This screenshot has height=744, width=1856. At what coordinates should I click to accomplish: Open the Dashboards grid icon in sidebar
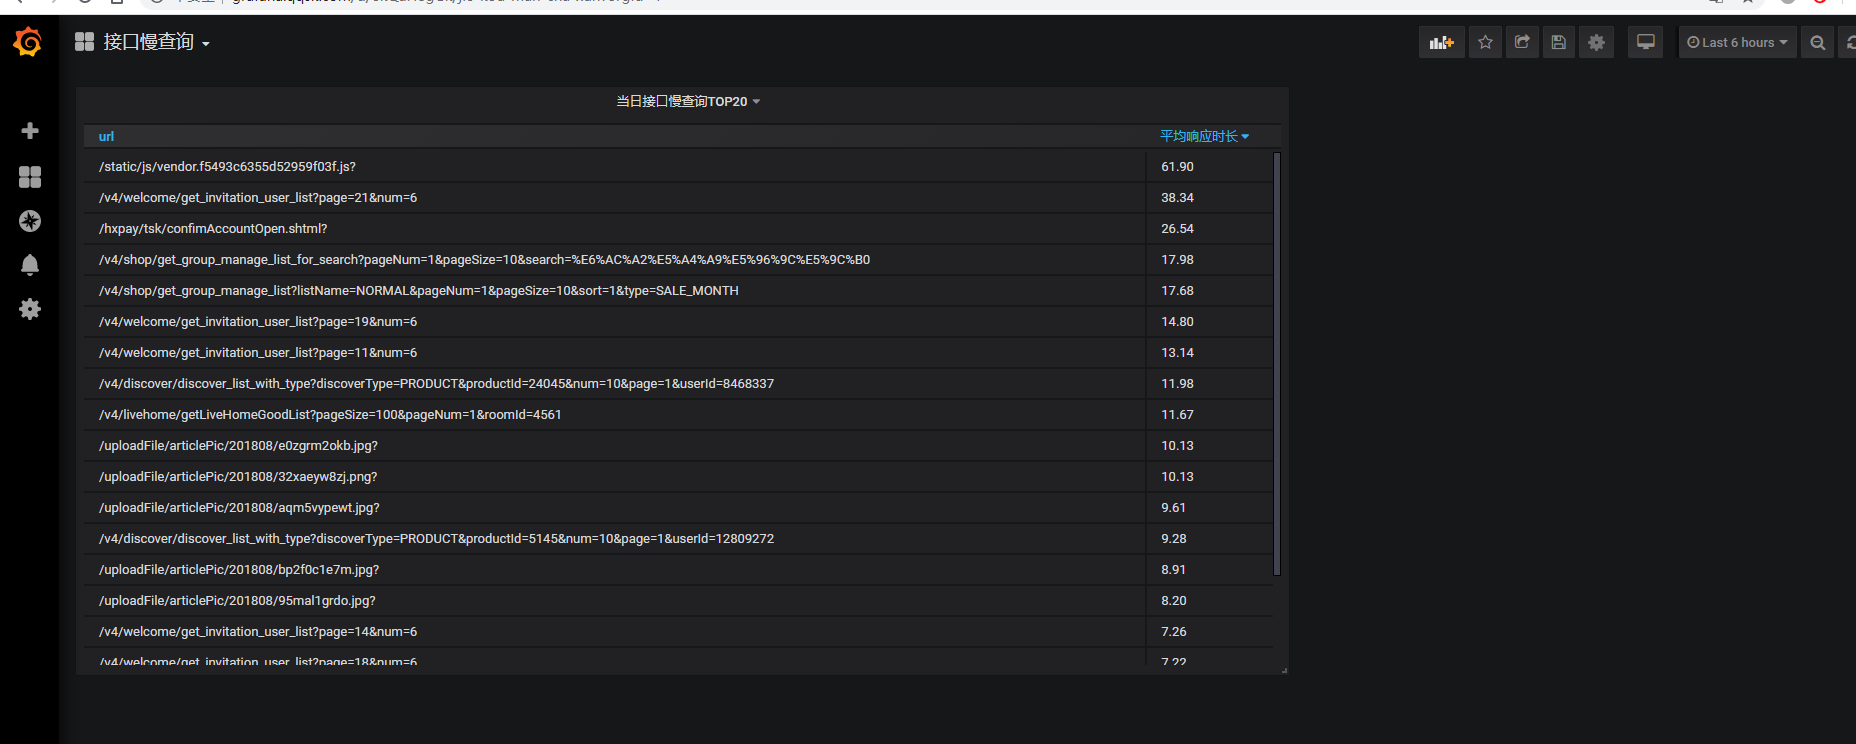pyautogui.click(x=30, y=177)
